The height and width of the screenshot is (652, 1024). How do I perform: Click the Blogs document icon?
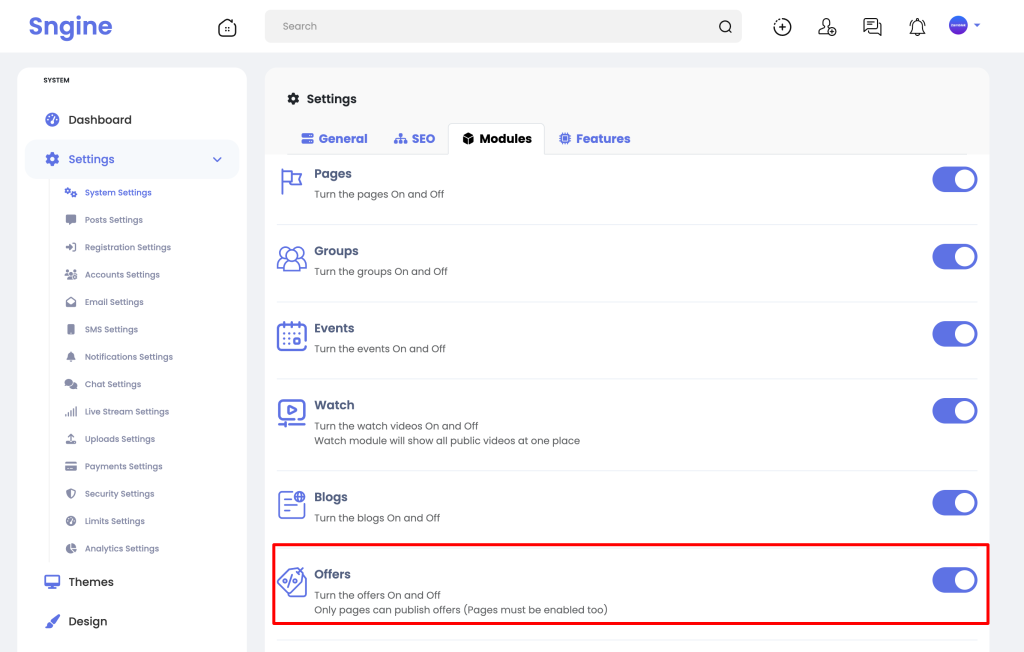pyautogui.click(x=291, y=504)
